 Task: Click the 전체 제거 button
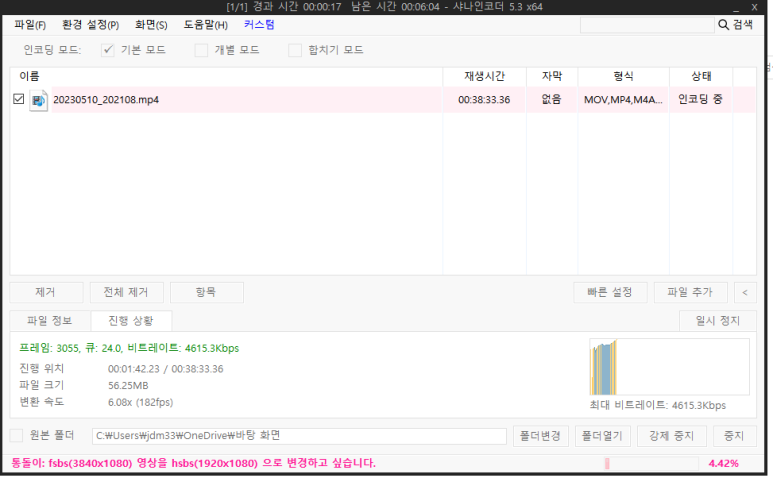click(x=126, y=292)
